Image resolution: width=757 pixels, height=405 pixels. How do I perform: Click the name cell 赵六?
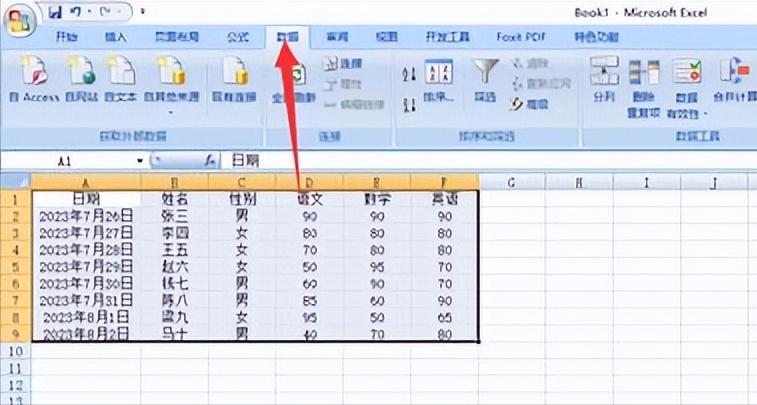(x=174, y=266)
